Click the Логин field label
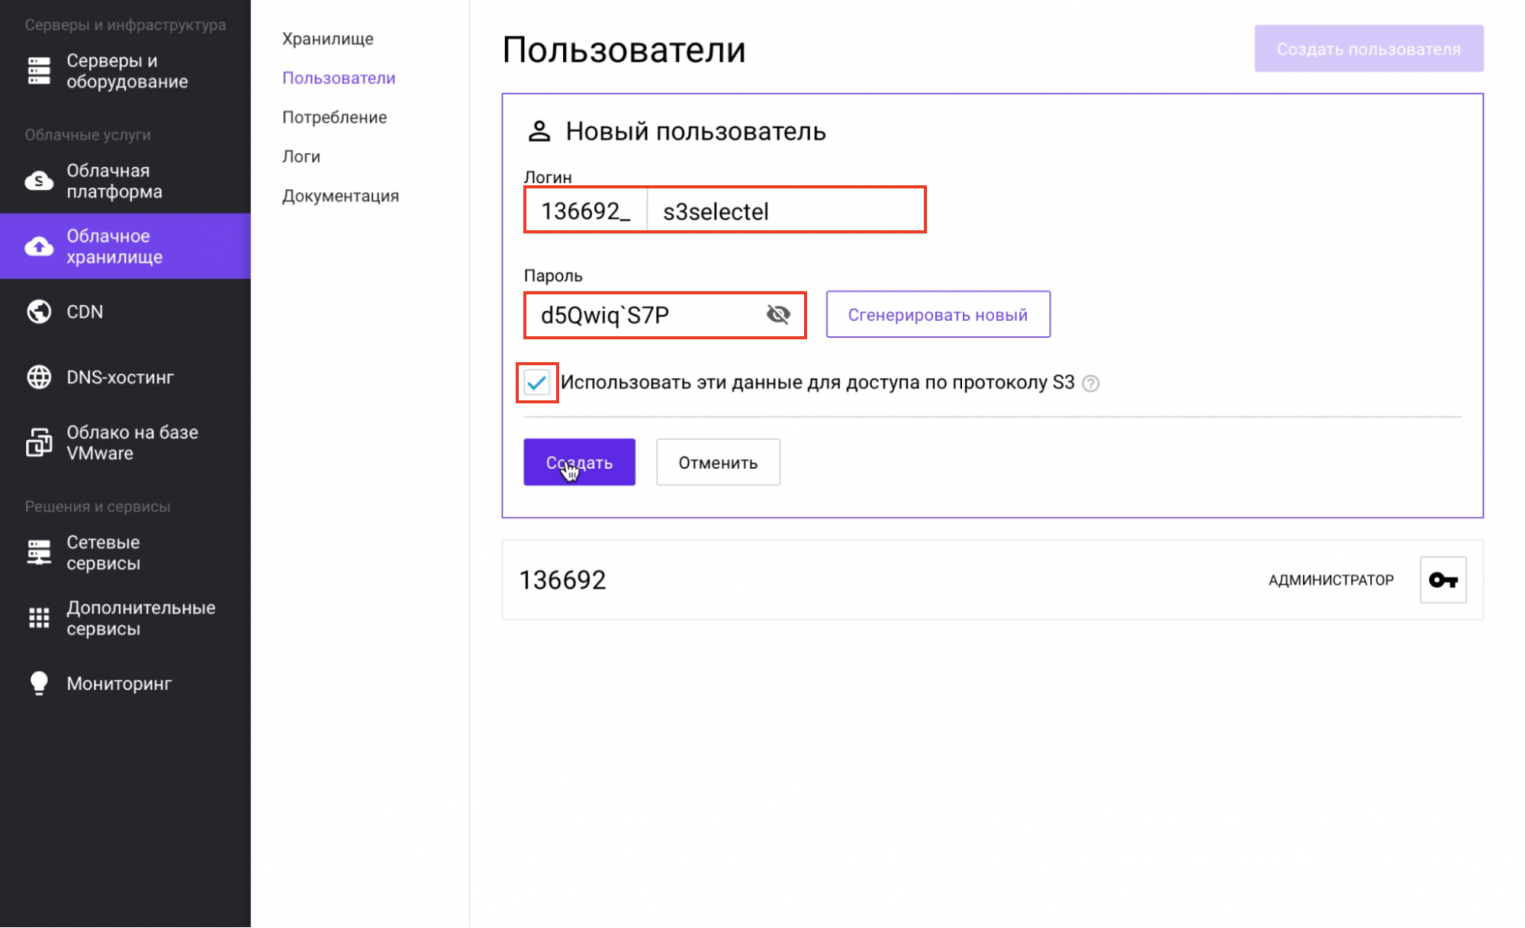The height and width of the screenshot is (928, 1525). pos(548,177)
